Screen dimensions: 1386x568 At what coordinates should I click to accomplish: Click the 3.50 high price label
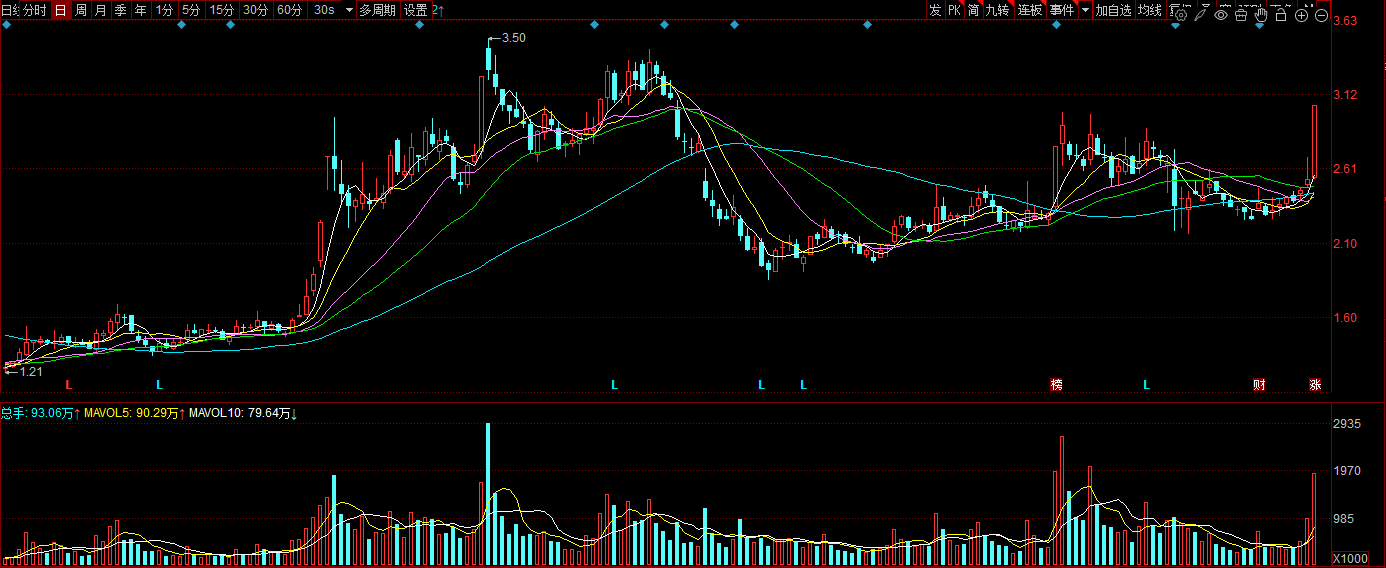pyautogui.click(x=513, y=38)
